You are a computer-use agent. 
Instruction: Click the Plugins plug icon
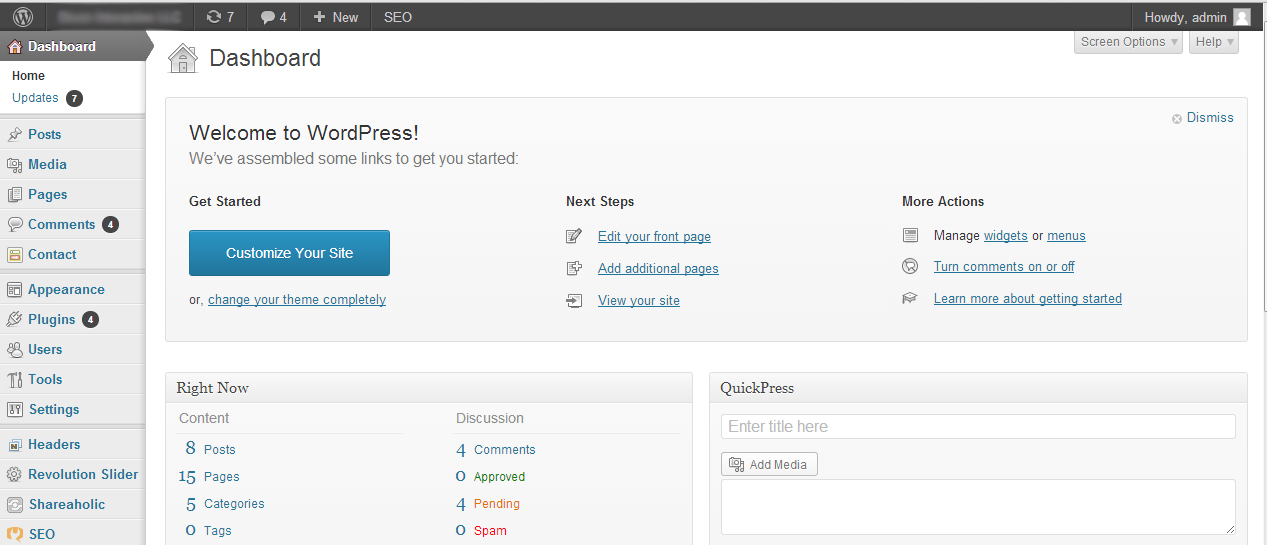tap(15, 319)
